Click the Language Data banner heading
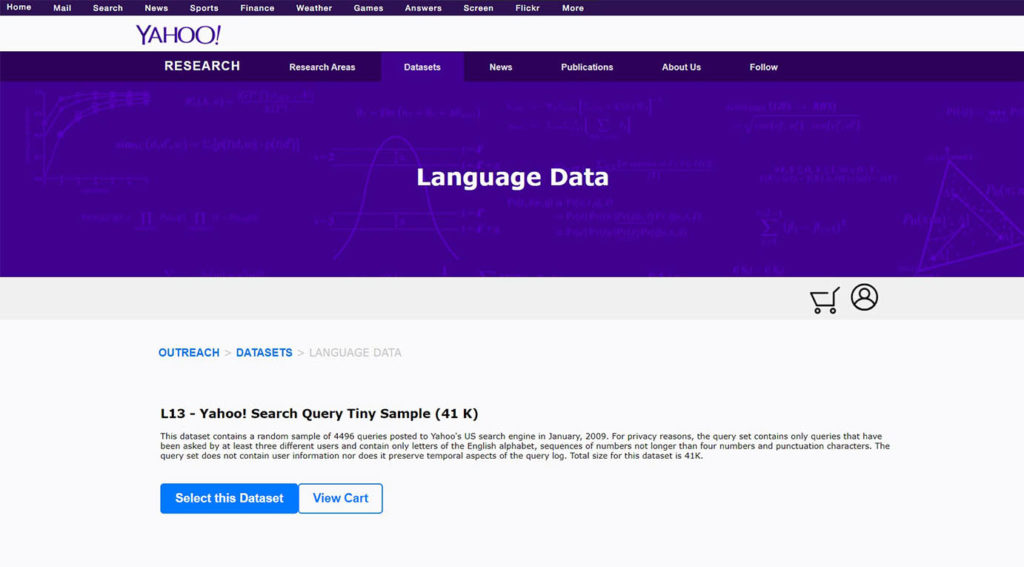This screenshot has width=1024, height=567. tap(513, 177)
